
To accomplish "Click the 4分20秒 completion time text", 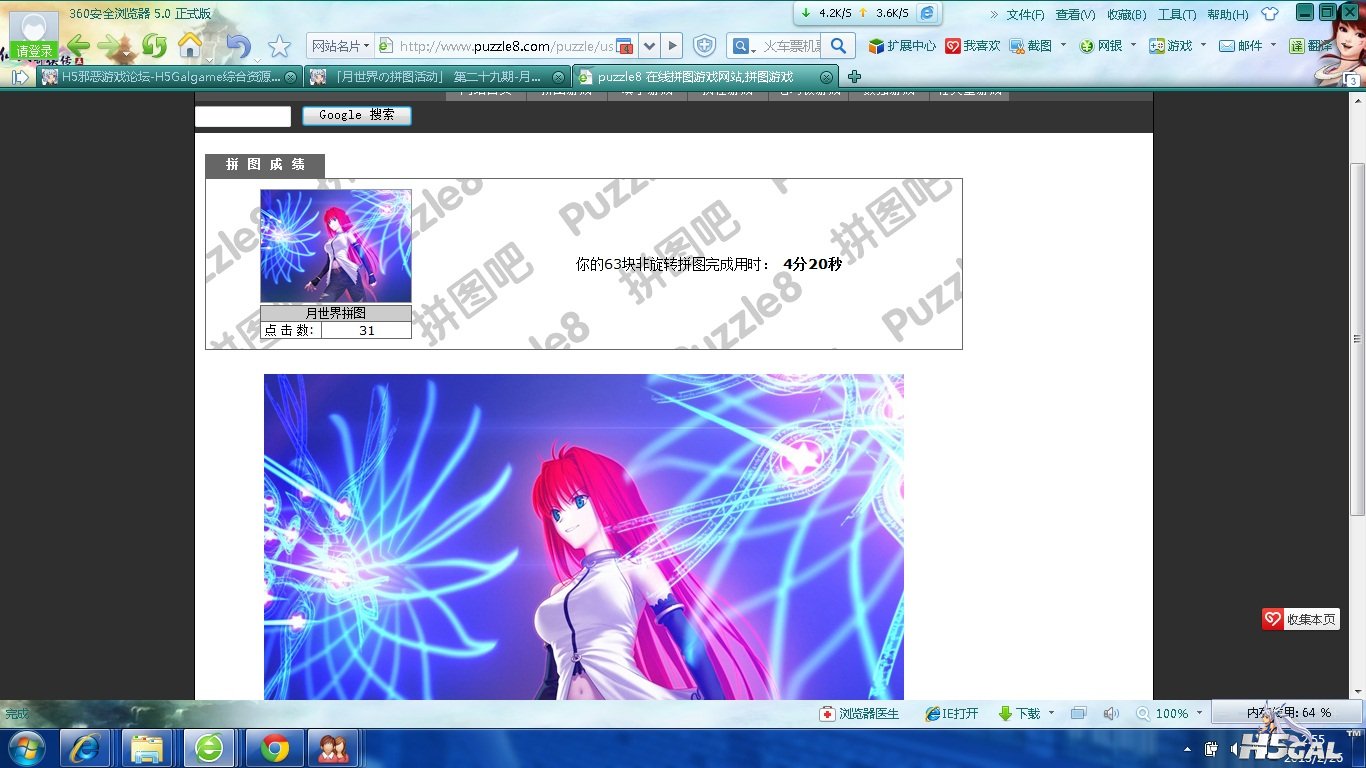I will pyautogui.click(x=812, y=264).
